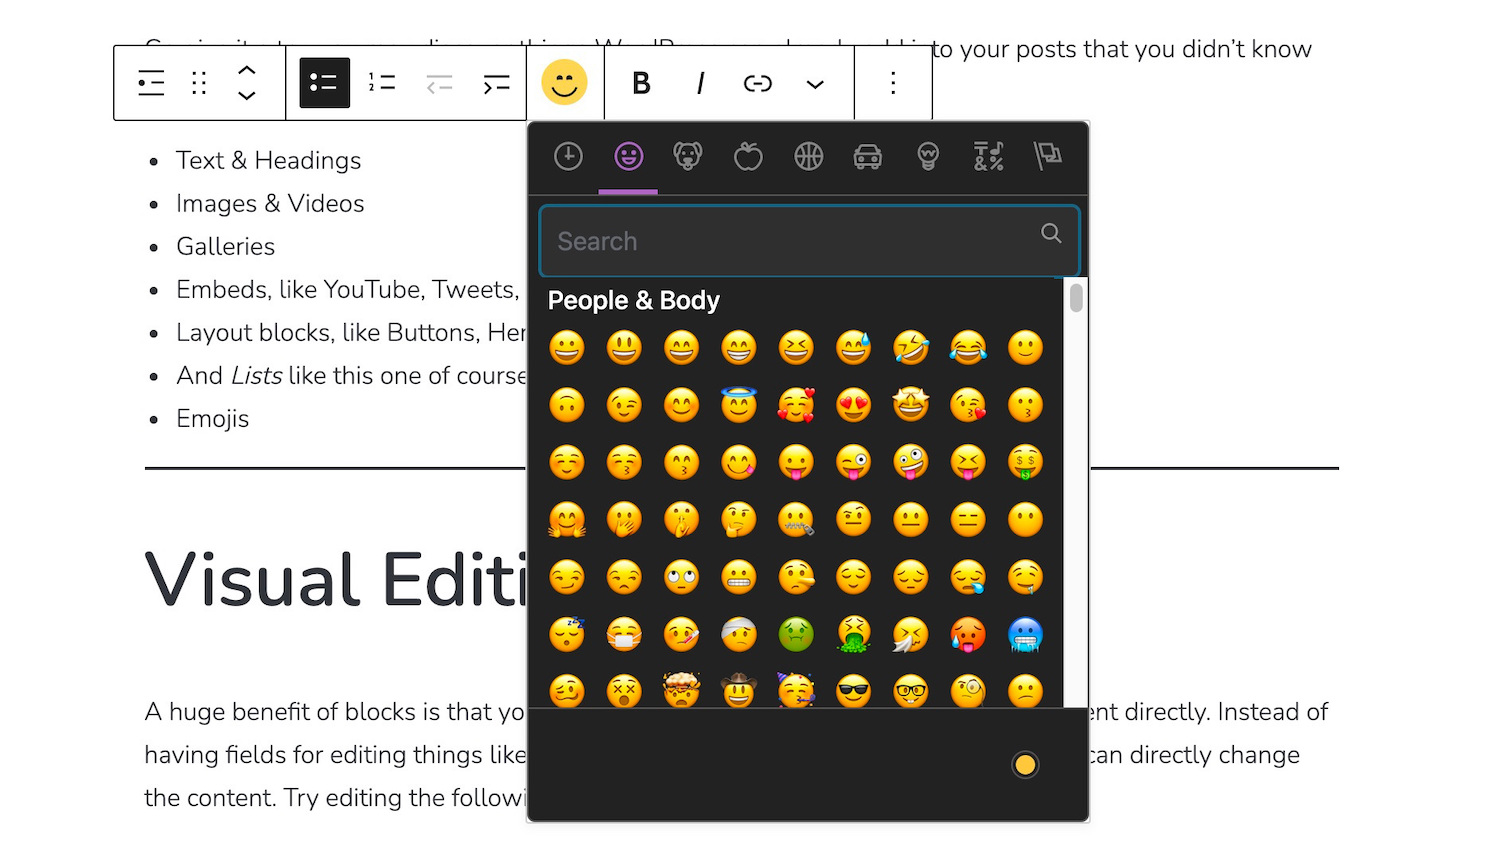Viewport: 1500px width, 846px height.
Task: Click the outdent list item button
Action: point(439,83)
